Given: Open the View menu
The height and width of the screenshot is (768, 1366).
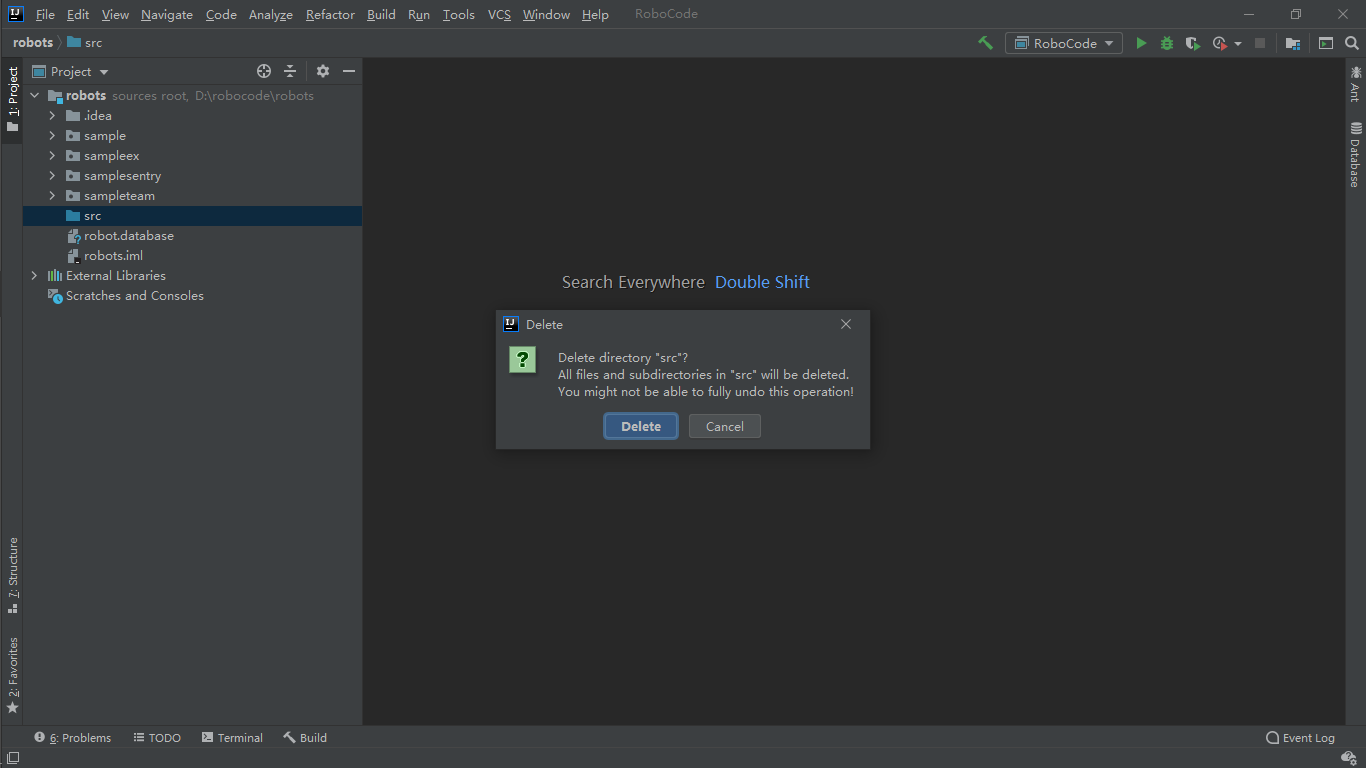Looking at the screenshot, I should (x=115, y=14).
